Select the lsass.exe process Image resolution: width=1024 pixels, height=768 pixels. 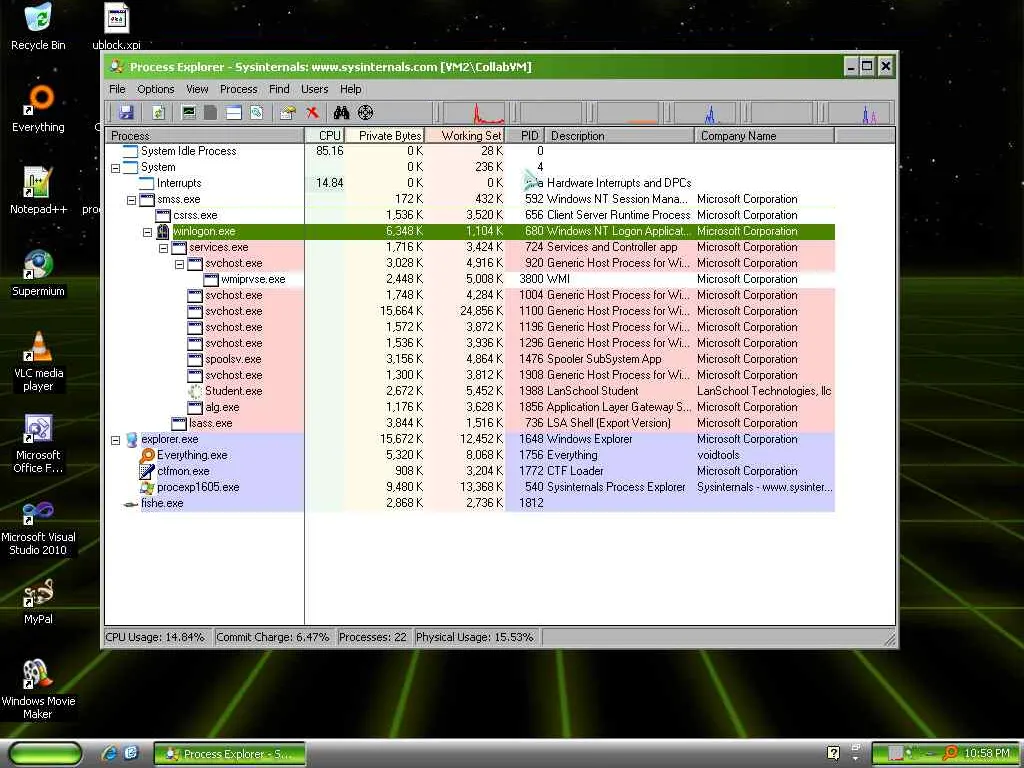tap(470, 423)
